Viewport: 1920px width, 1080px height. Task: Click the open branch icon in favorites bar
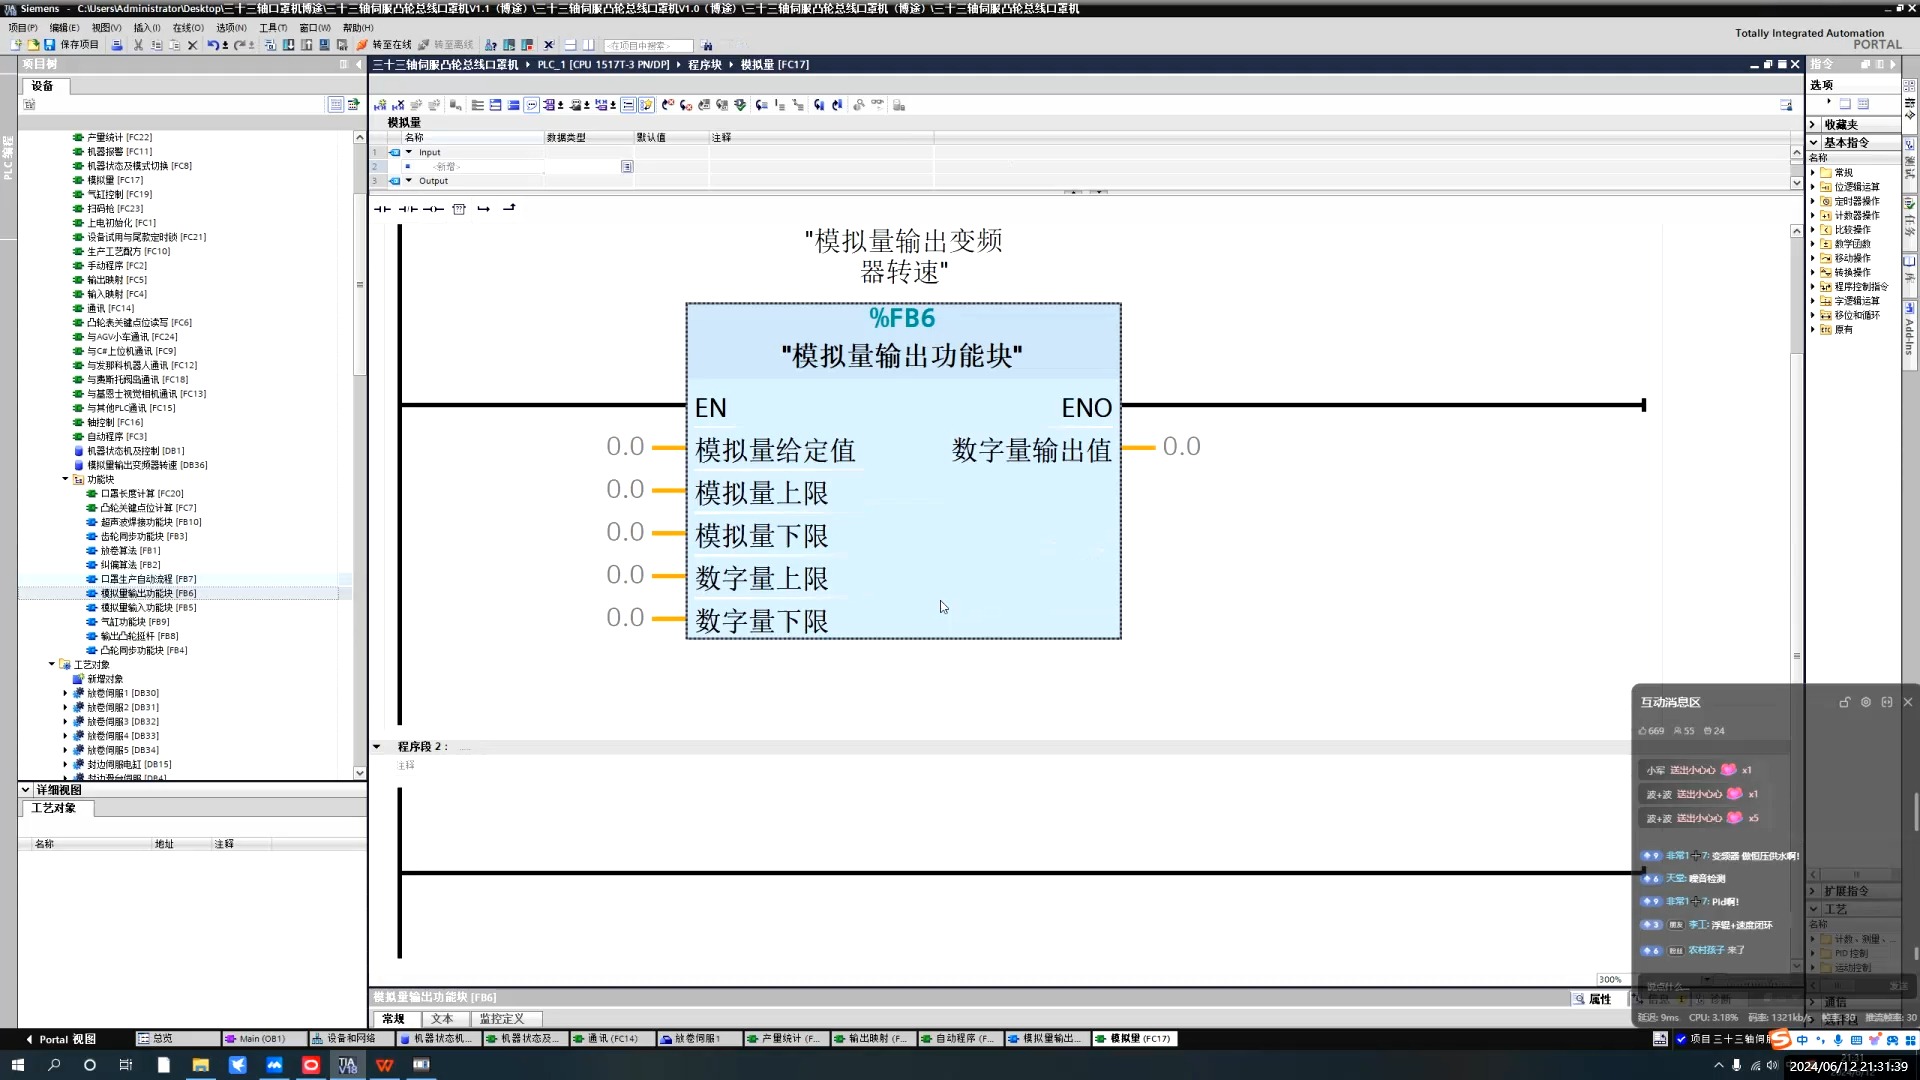(483, 209)
